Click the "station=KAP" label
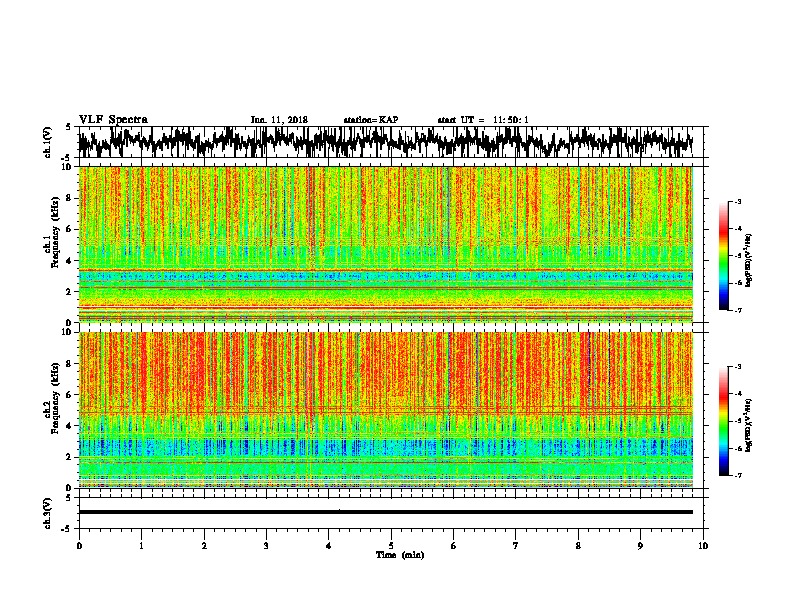 (371, 120)
